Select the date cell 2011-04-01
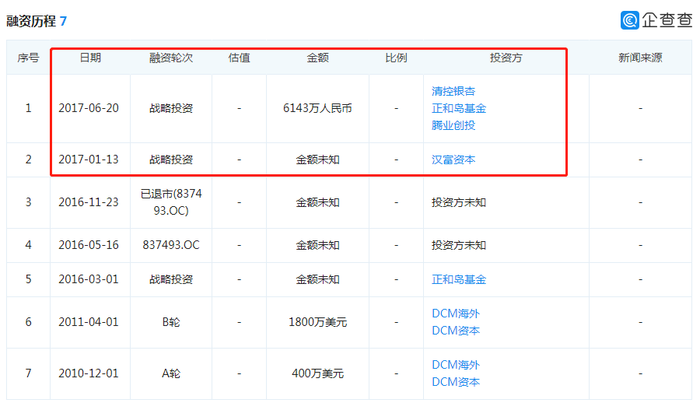700x410 pixels. [88, 322]
